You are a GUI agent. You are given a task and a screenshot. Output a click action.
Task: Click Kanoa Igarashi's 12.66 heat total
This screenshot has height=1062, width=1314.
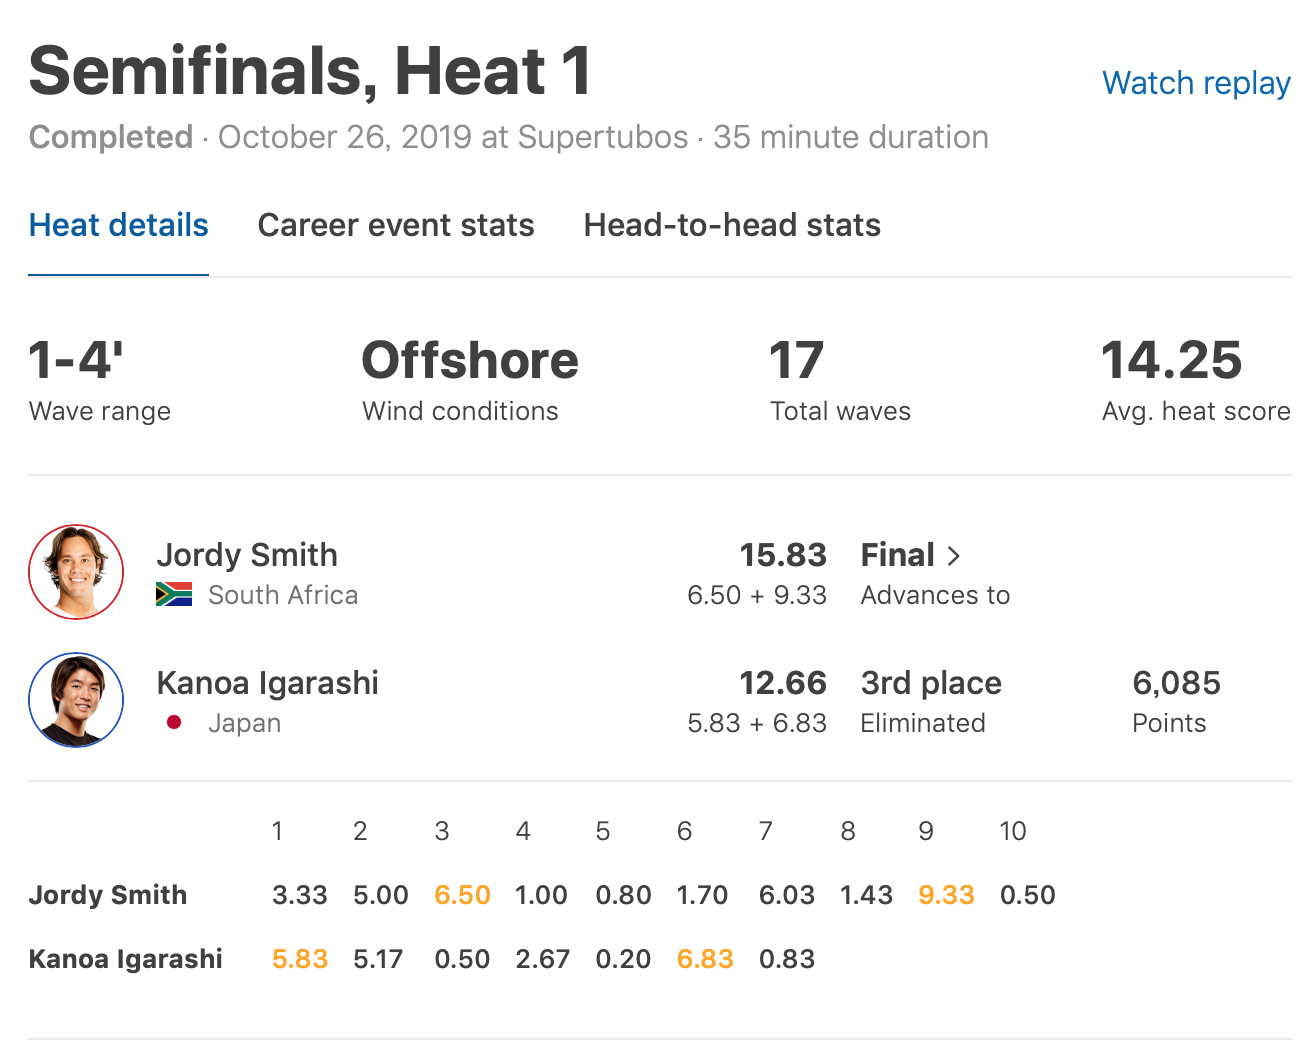click(782, 683)
